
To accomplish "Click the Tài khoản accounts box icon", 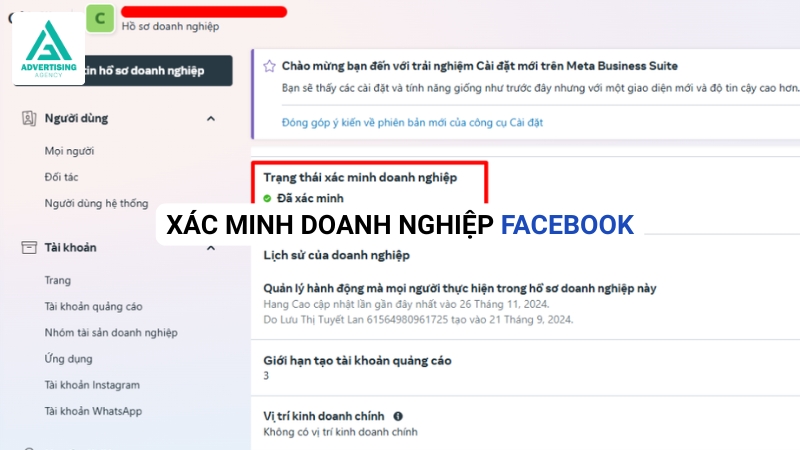I will point(29,247).
